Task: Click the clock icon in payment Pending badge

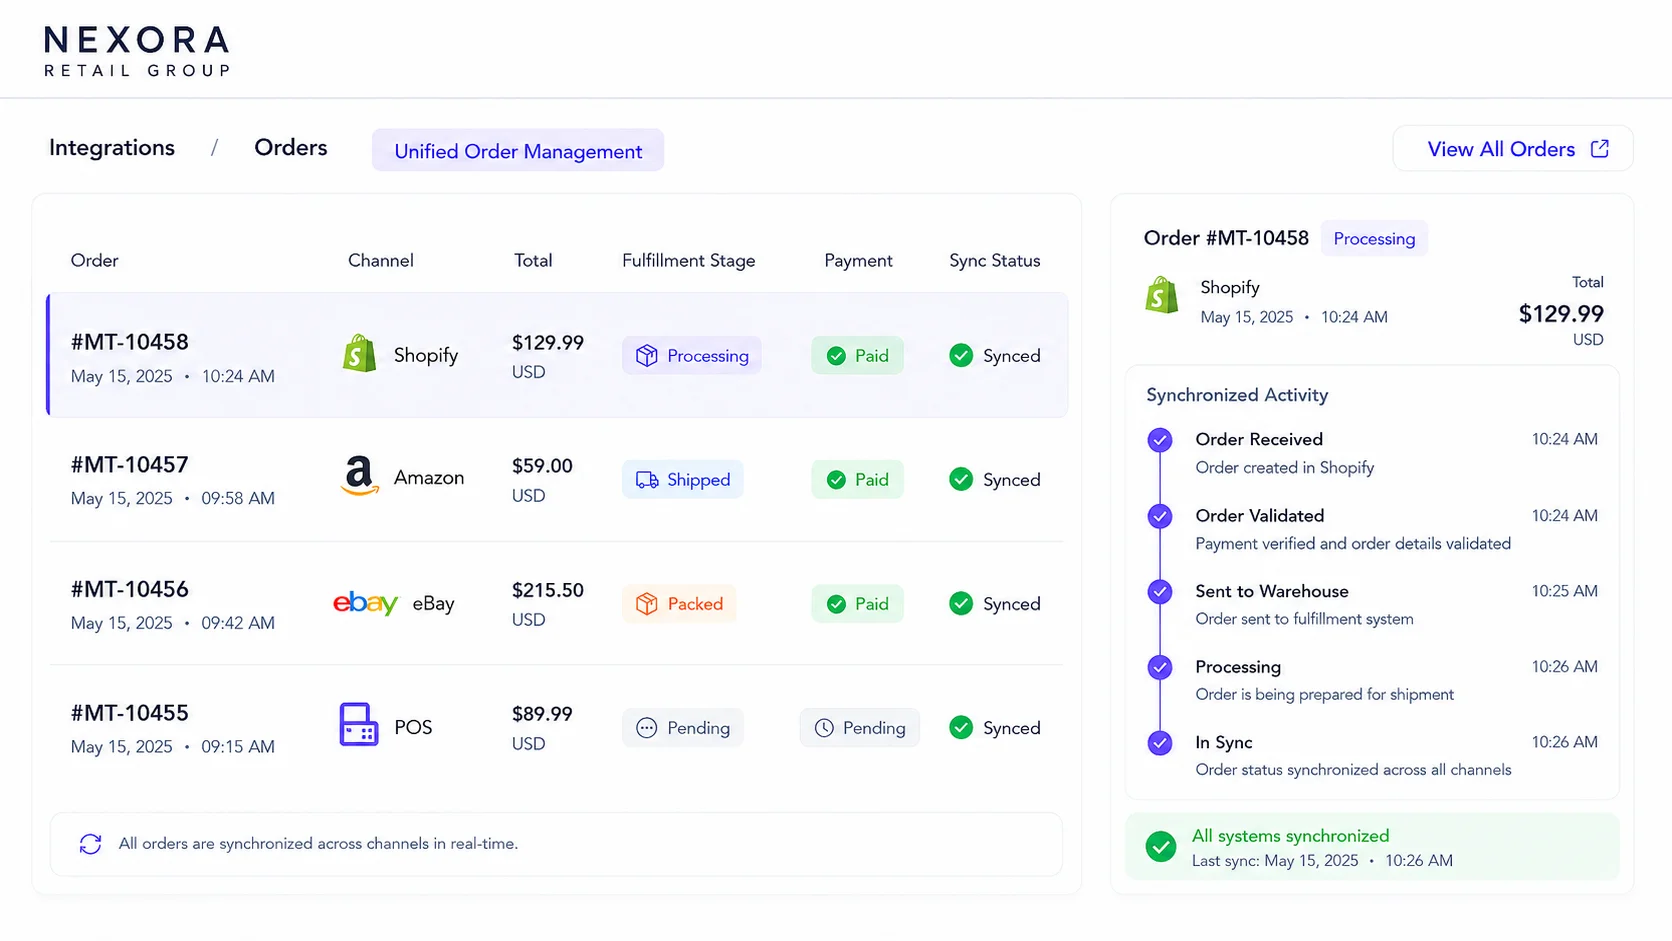Action: pyautogui.click(x=824, y=728)
